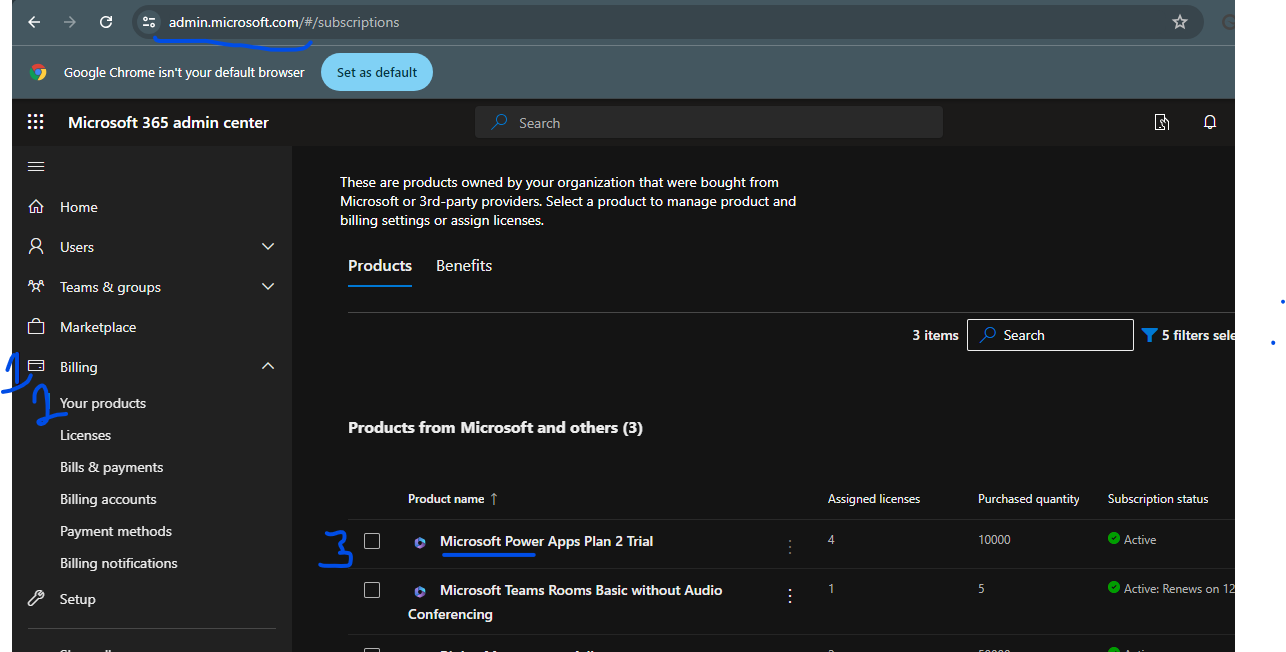Click the 10000 purchased quantity value
1286x652 pixels.
coord(994,539)
